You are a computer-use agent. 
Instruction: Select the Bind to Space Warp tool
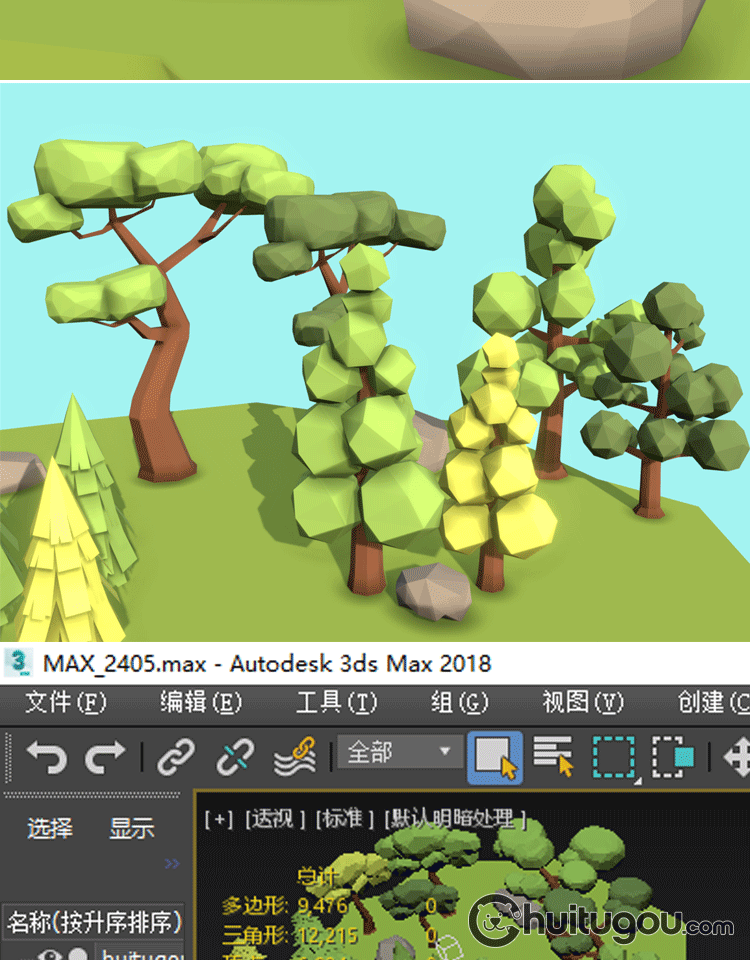click(295, 757)
